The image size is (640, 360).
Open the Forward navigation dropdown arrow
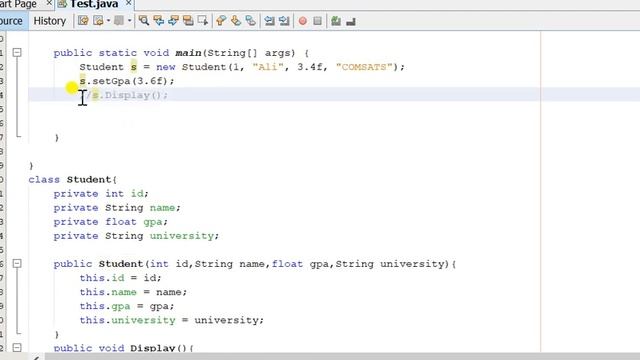(129, 21)
